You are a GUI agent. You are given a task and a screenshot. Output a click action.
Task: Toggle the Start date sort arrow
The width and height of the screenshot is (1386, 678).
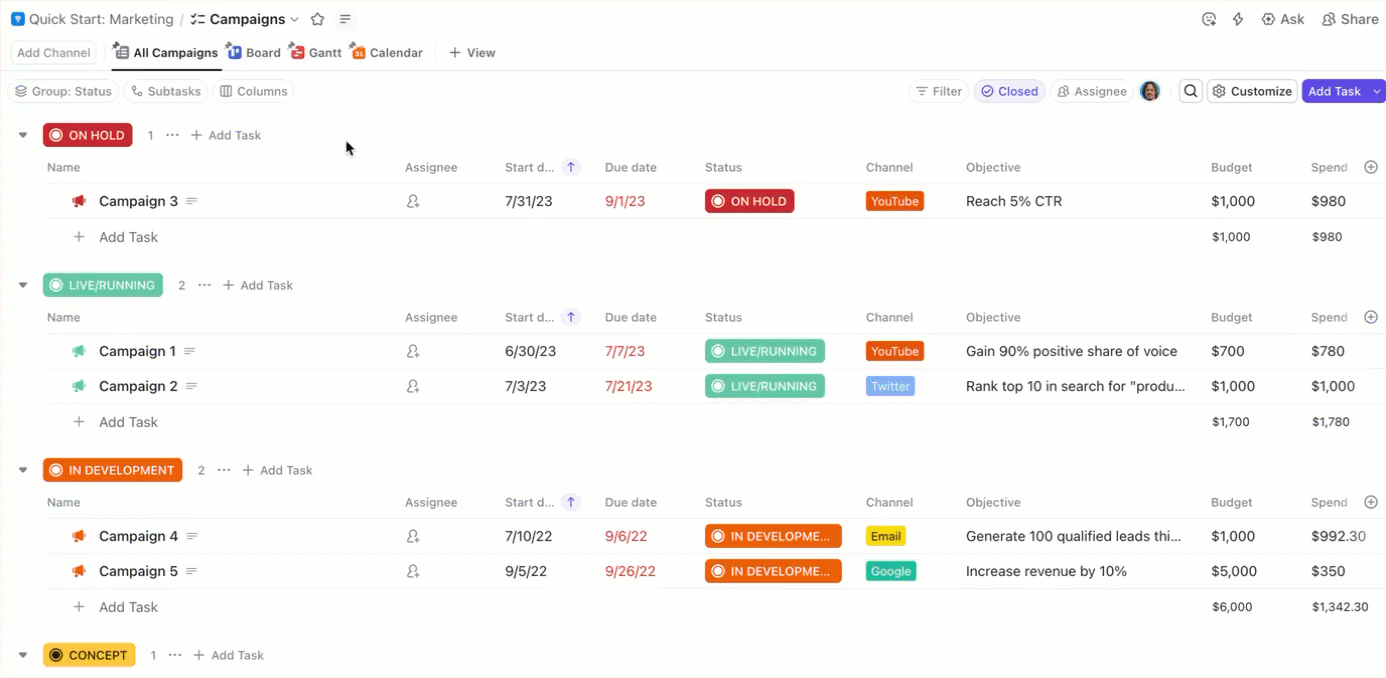[x=570, y=167]
